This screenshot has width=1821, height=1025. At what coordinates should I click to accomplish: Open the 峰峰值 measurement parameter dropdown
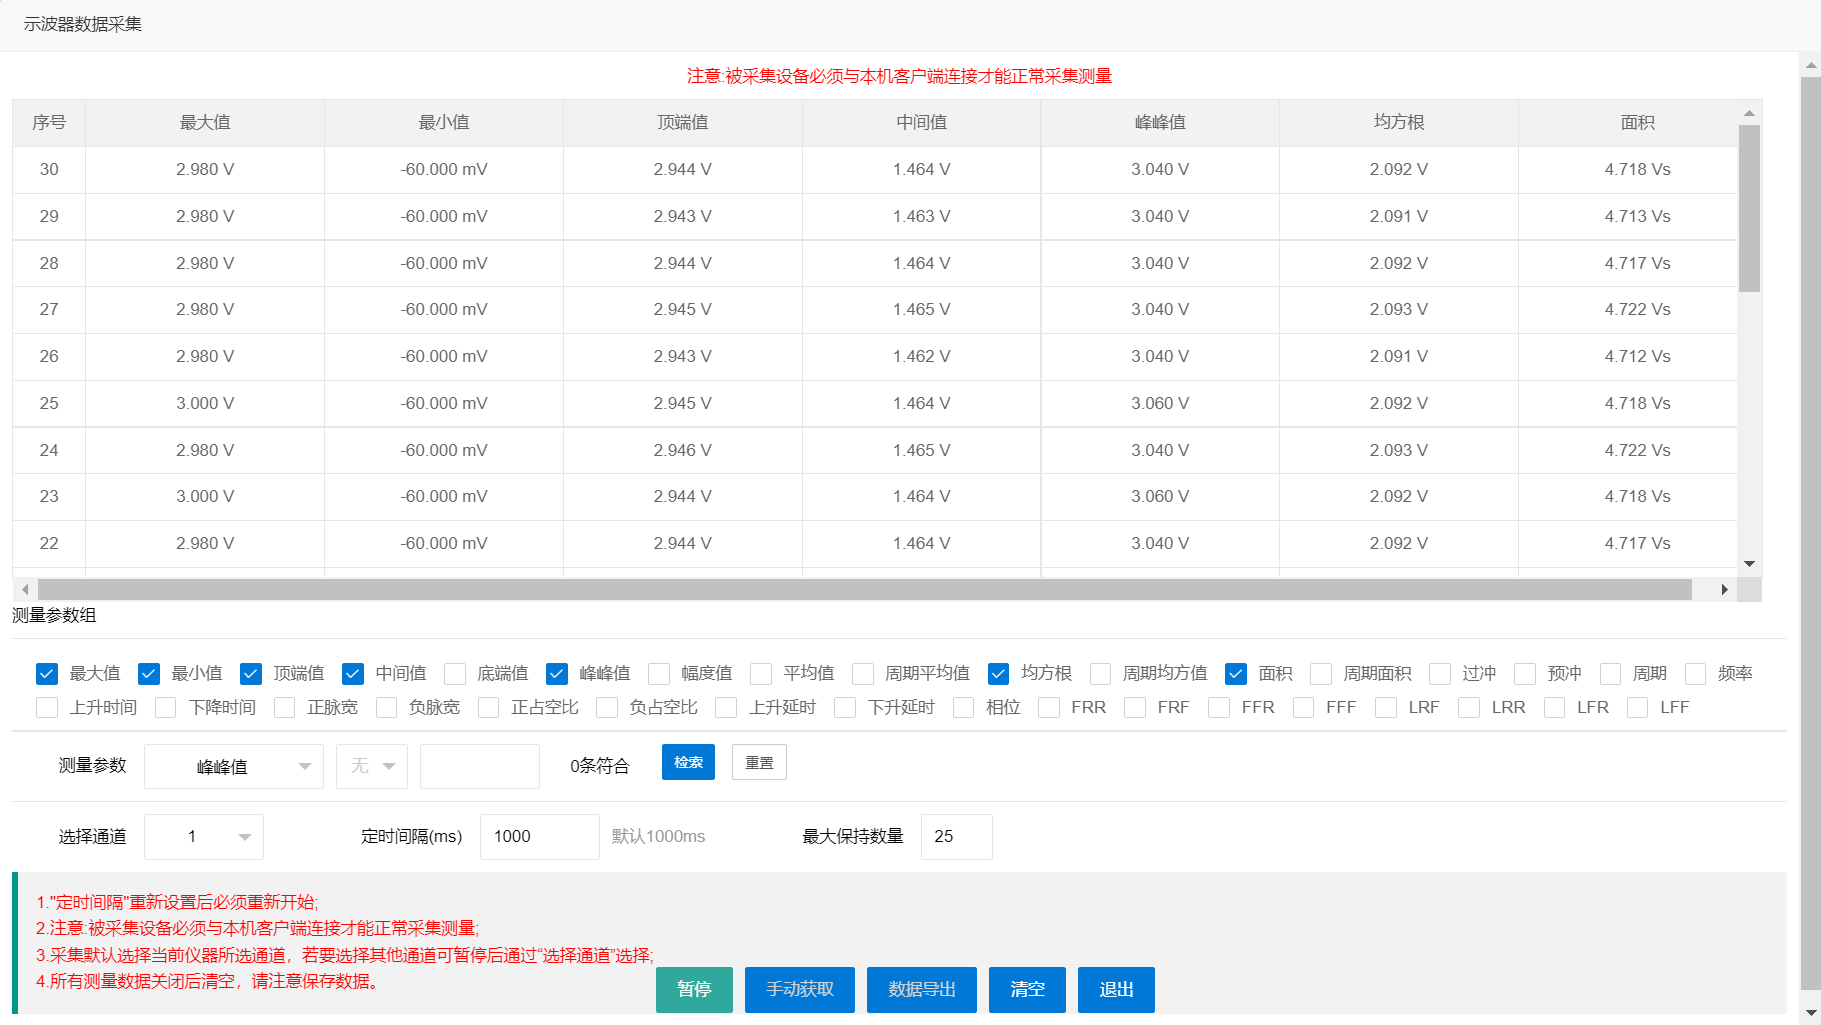tap(233, 767)
